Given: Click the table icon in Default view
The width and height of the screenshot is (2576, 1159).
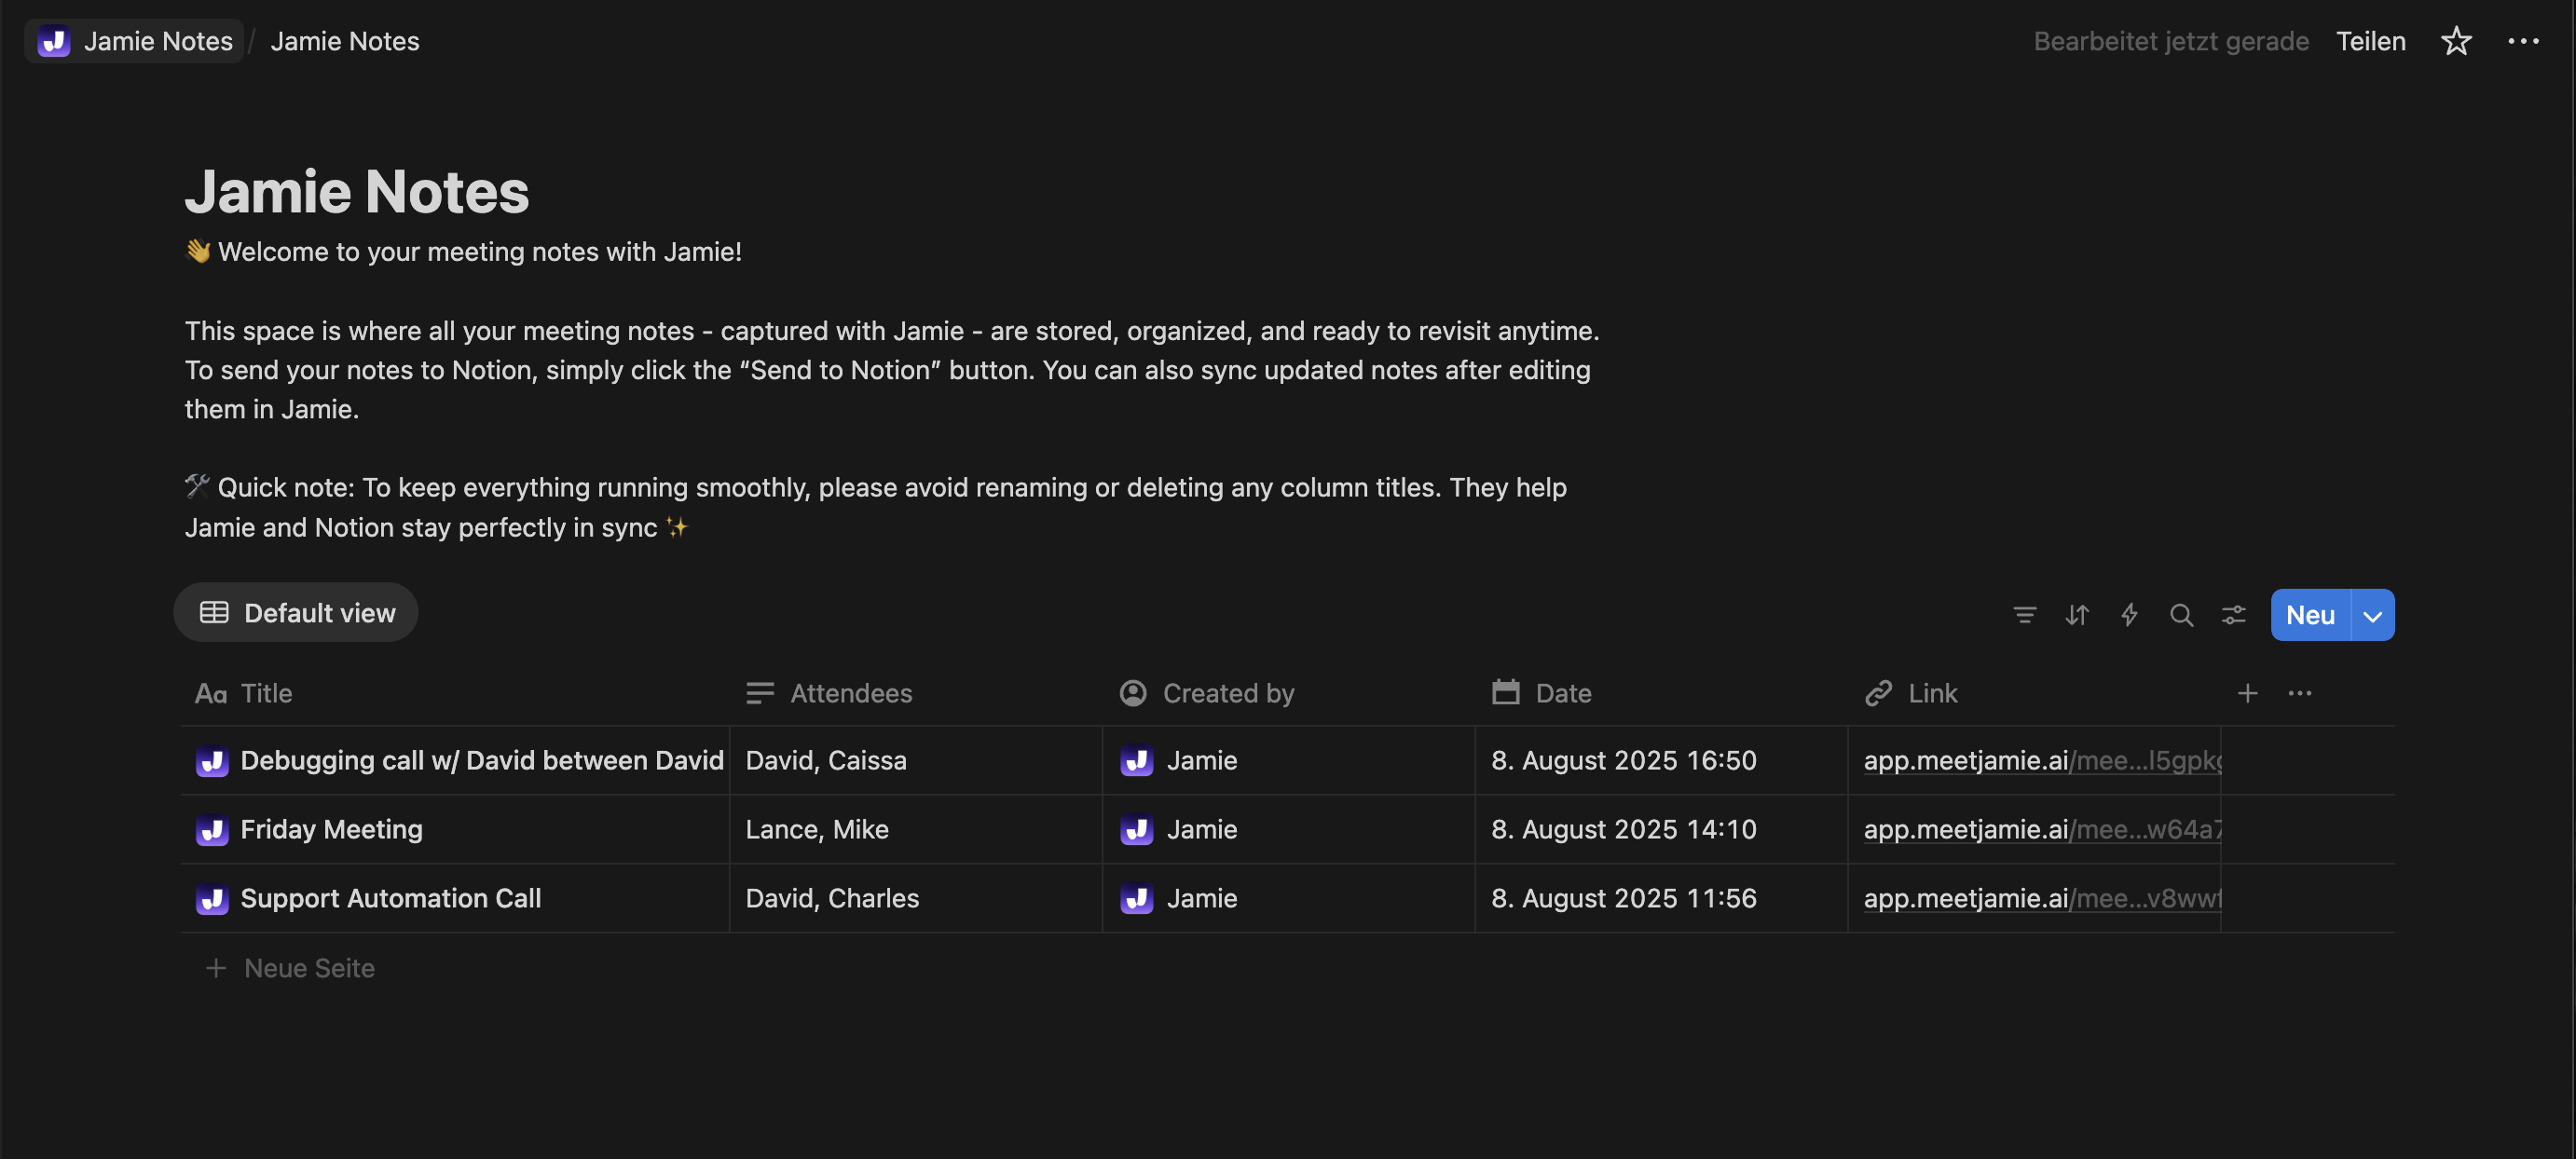Looking at the screenshot, I should click(214, 612).
